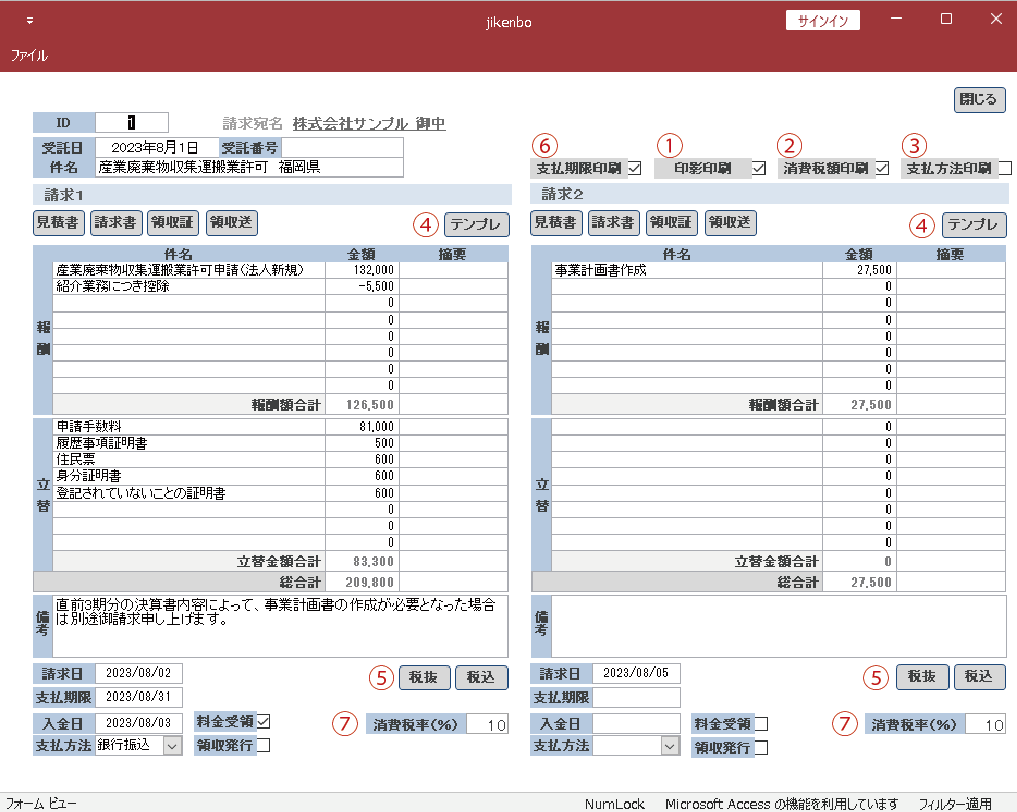Click the テンプレ button for 請求1
This screenshot has height=812, width=1017.
coord(477,224)
